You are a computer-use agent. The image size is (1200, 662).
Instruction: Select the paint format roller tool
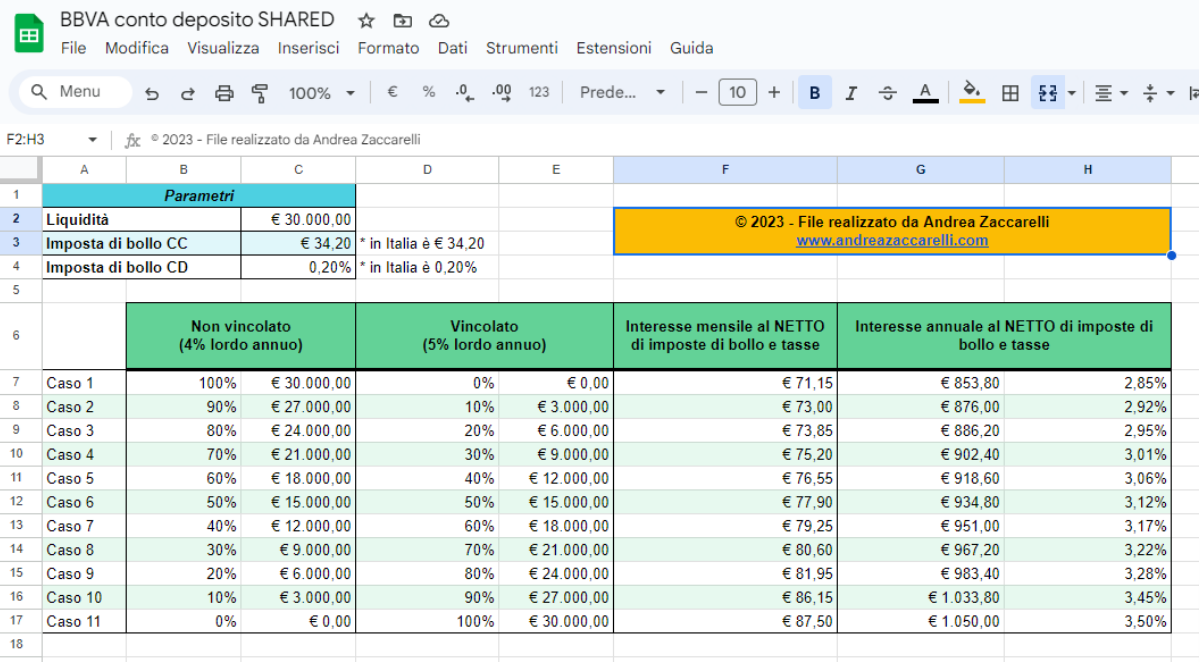click(x=260, y=93)
